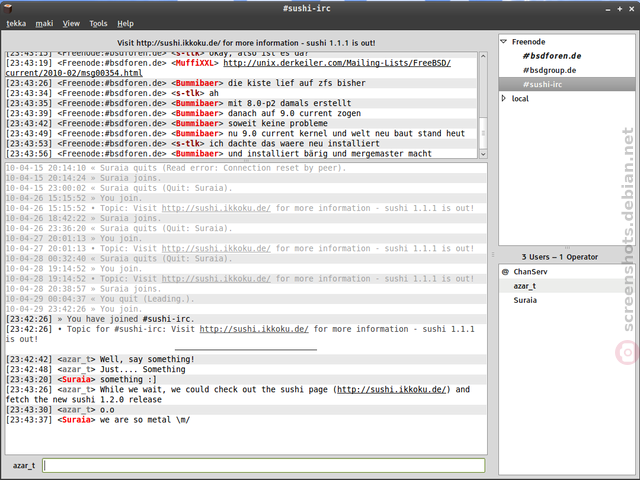Select the #bsdforen.de channel
Screen dimensions: 640x480
552,56
